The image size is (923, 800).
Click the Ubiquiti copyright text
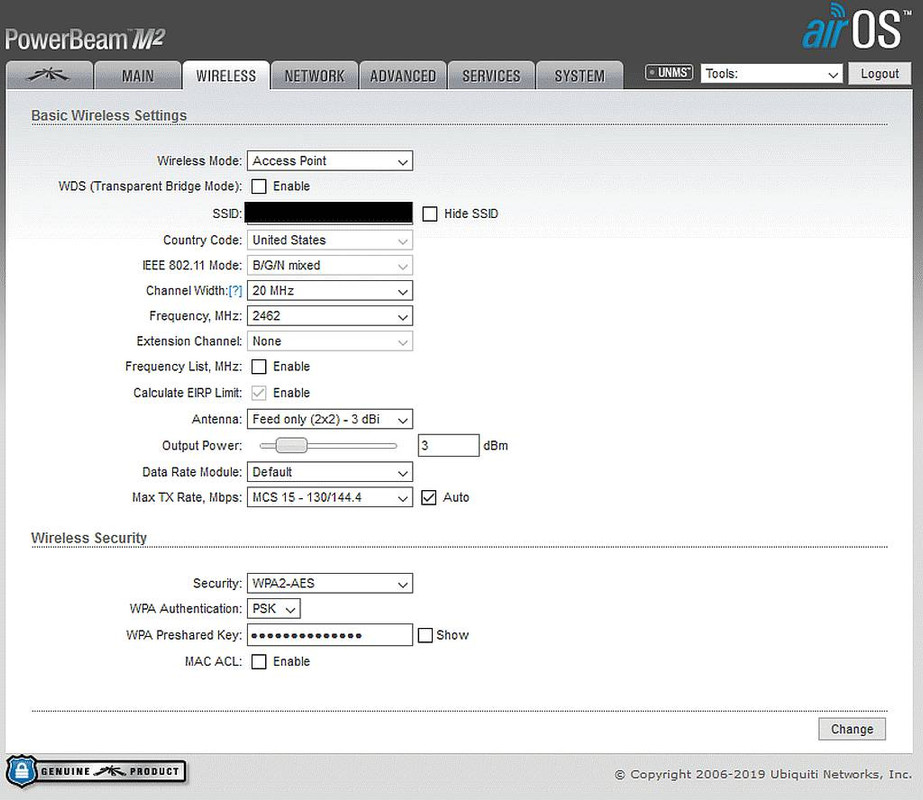[x=763, y=775]
